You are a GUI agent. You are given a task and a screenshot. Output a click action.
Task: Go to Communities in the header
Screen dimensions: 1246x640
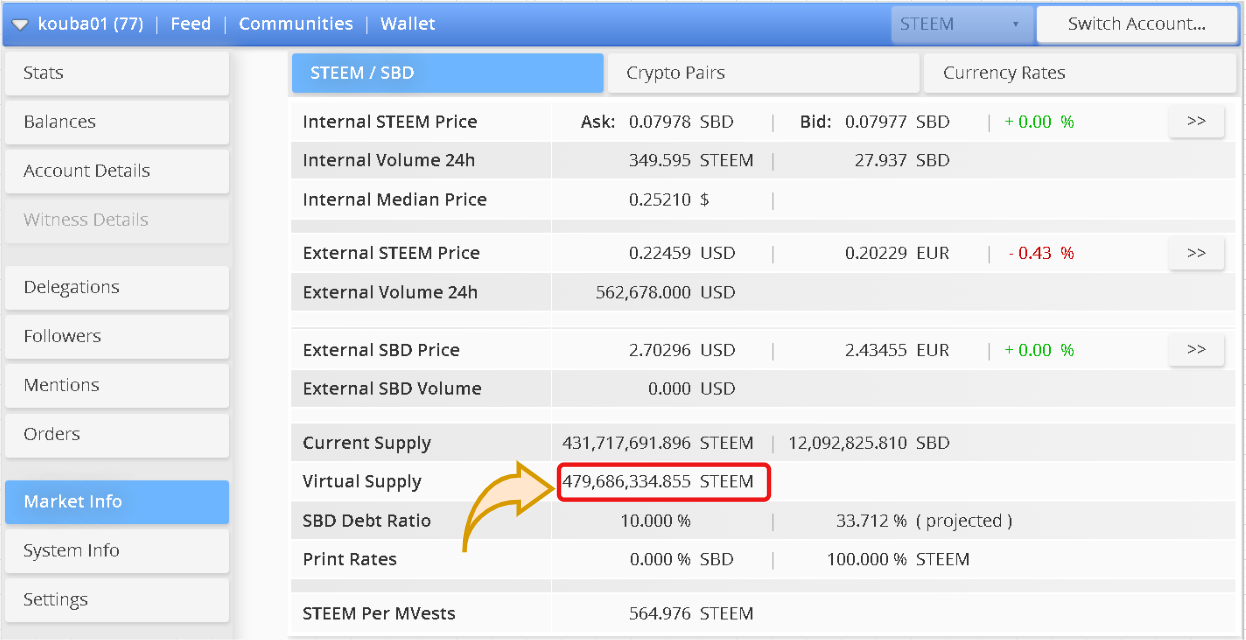click(x=296, y=24)
